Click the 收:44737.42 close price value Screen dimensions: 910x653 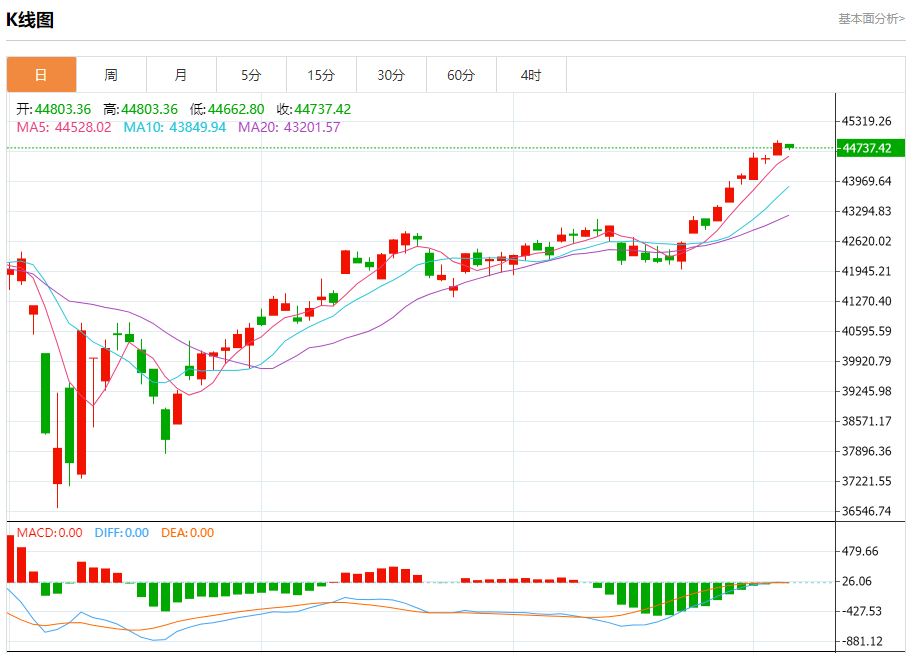coord(314,109)
